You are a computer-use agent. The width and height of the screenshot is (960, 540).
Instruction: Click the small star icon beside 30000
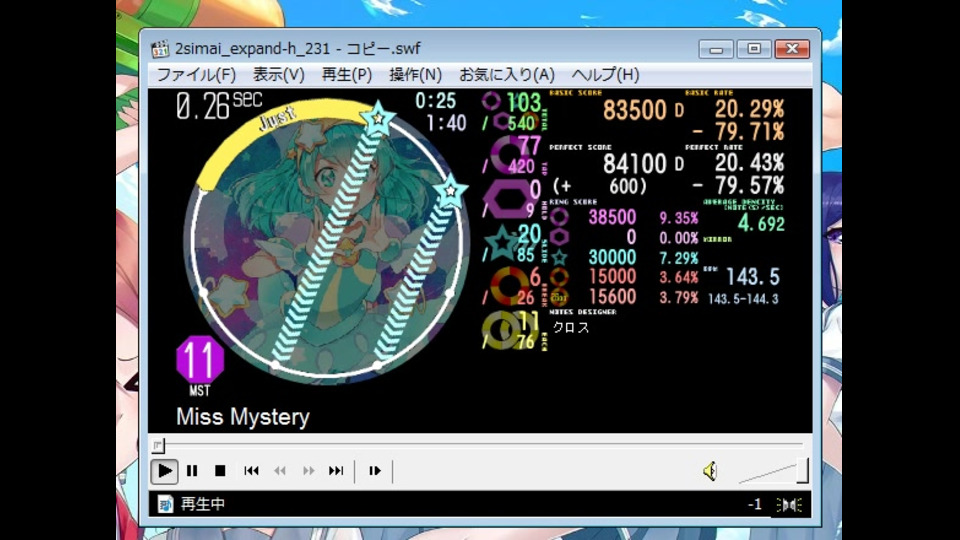558,257
